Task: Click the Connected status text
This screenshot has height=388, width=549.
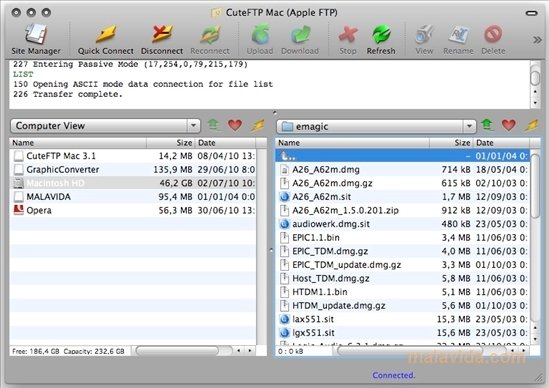Action: (394, 375)
